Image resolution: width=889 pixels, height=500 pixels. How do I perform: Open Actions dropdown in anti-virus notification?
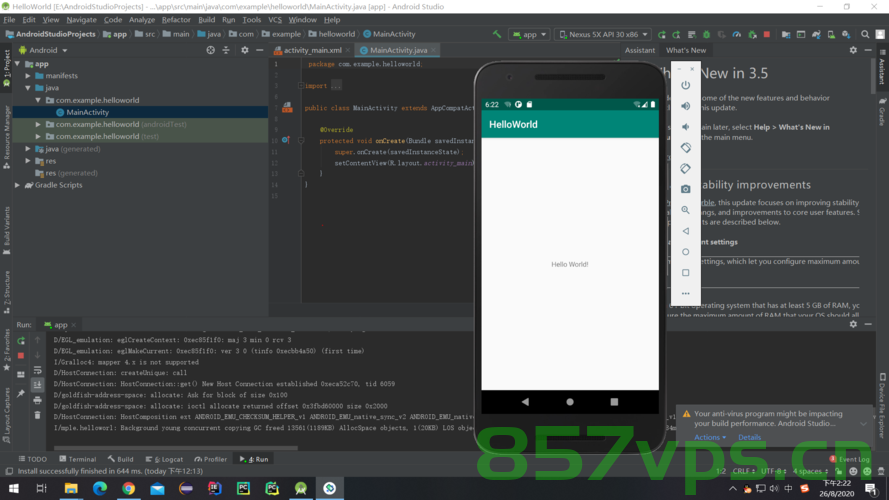tap(710, 437)
